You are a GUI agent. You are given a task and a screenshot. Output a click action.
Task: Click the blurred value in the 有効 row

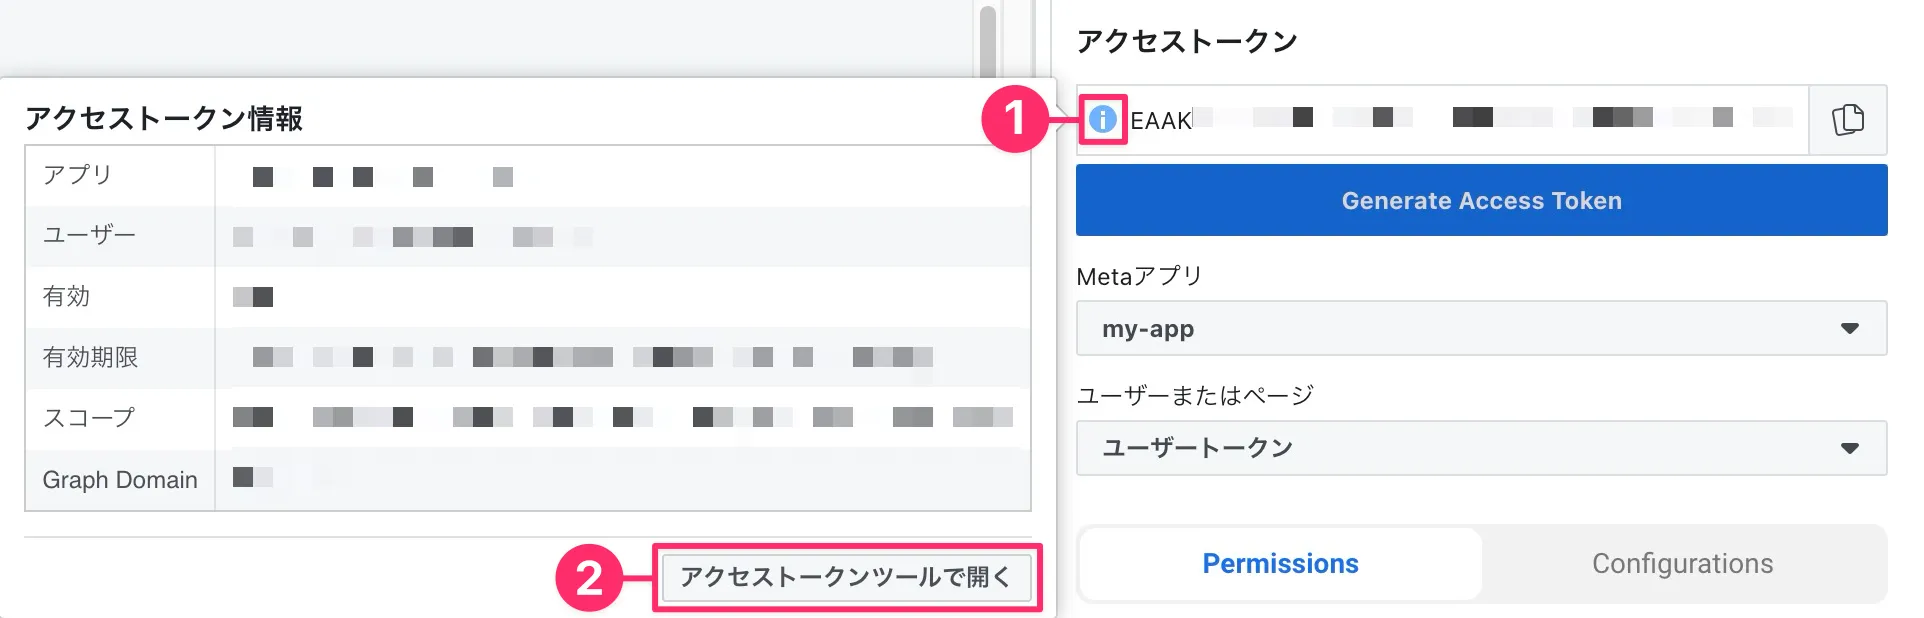(253, 297)
